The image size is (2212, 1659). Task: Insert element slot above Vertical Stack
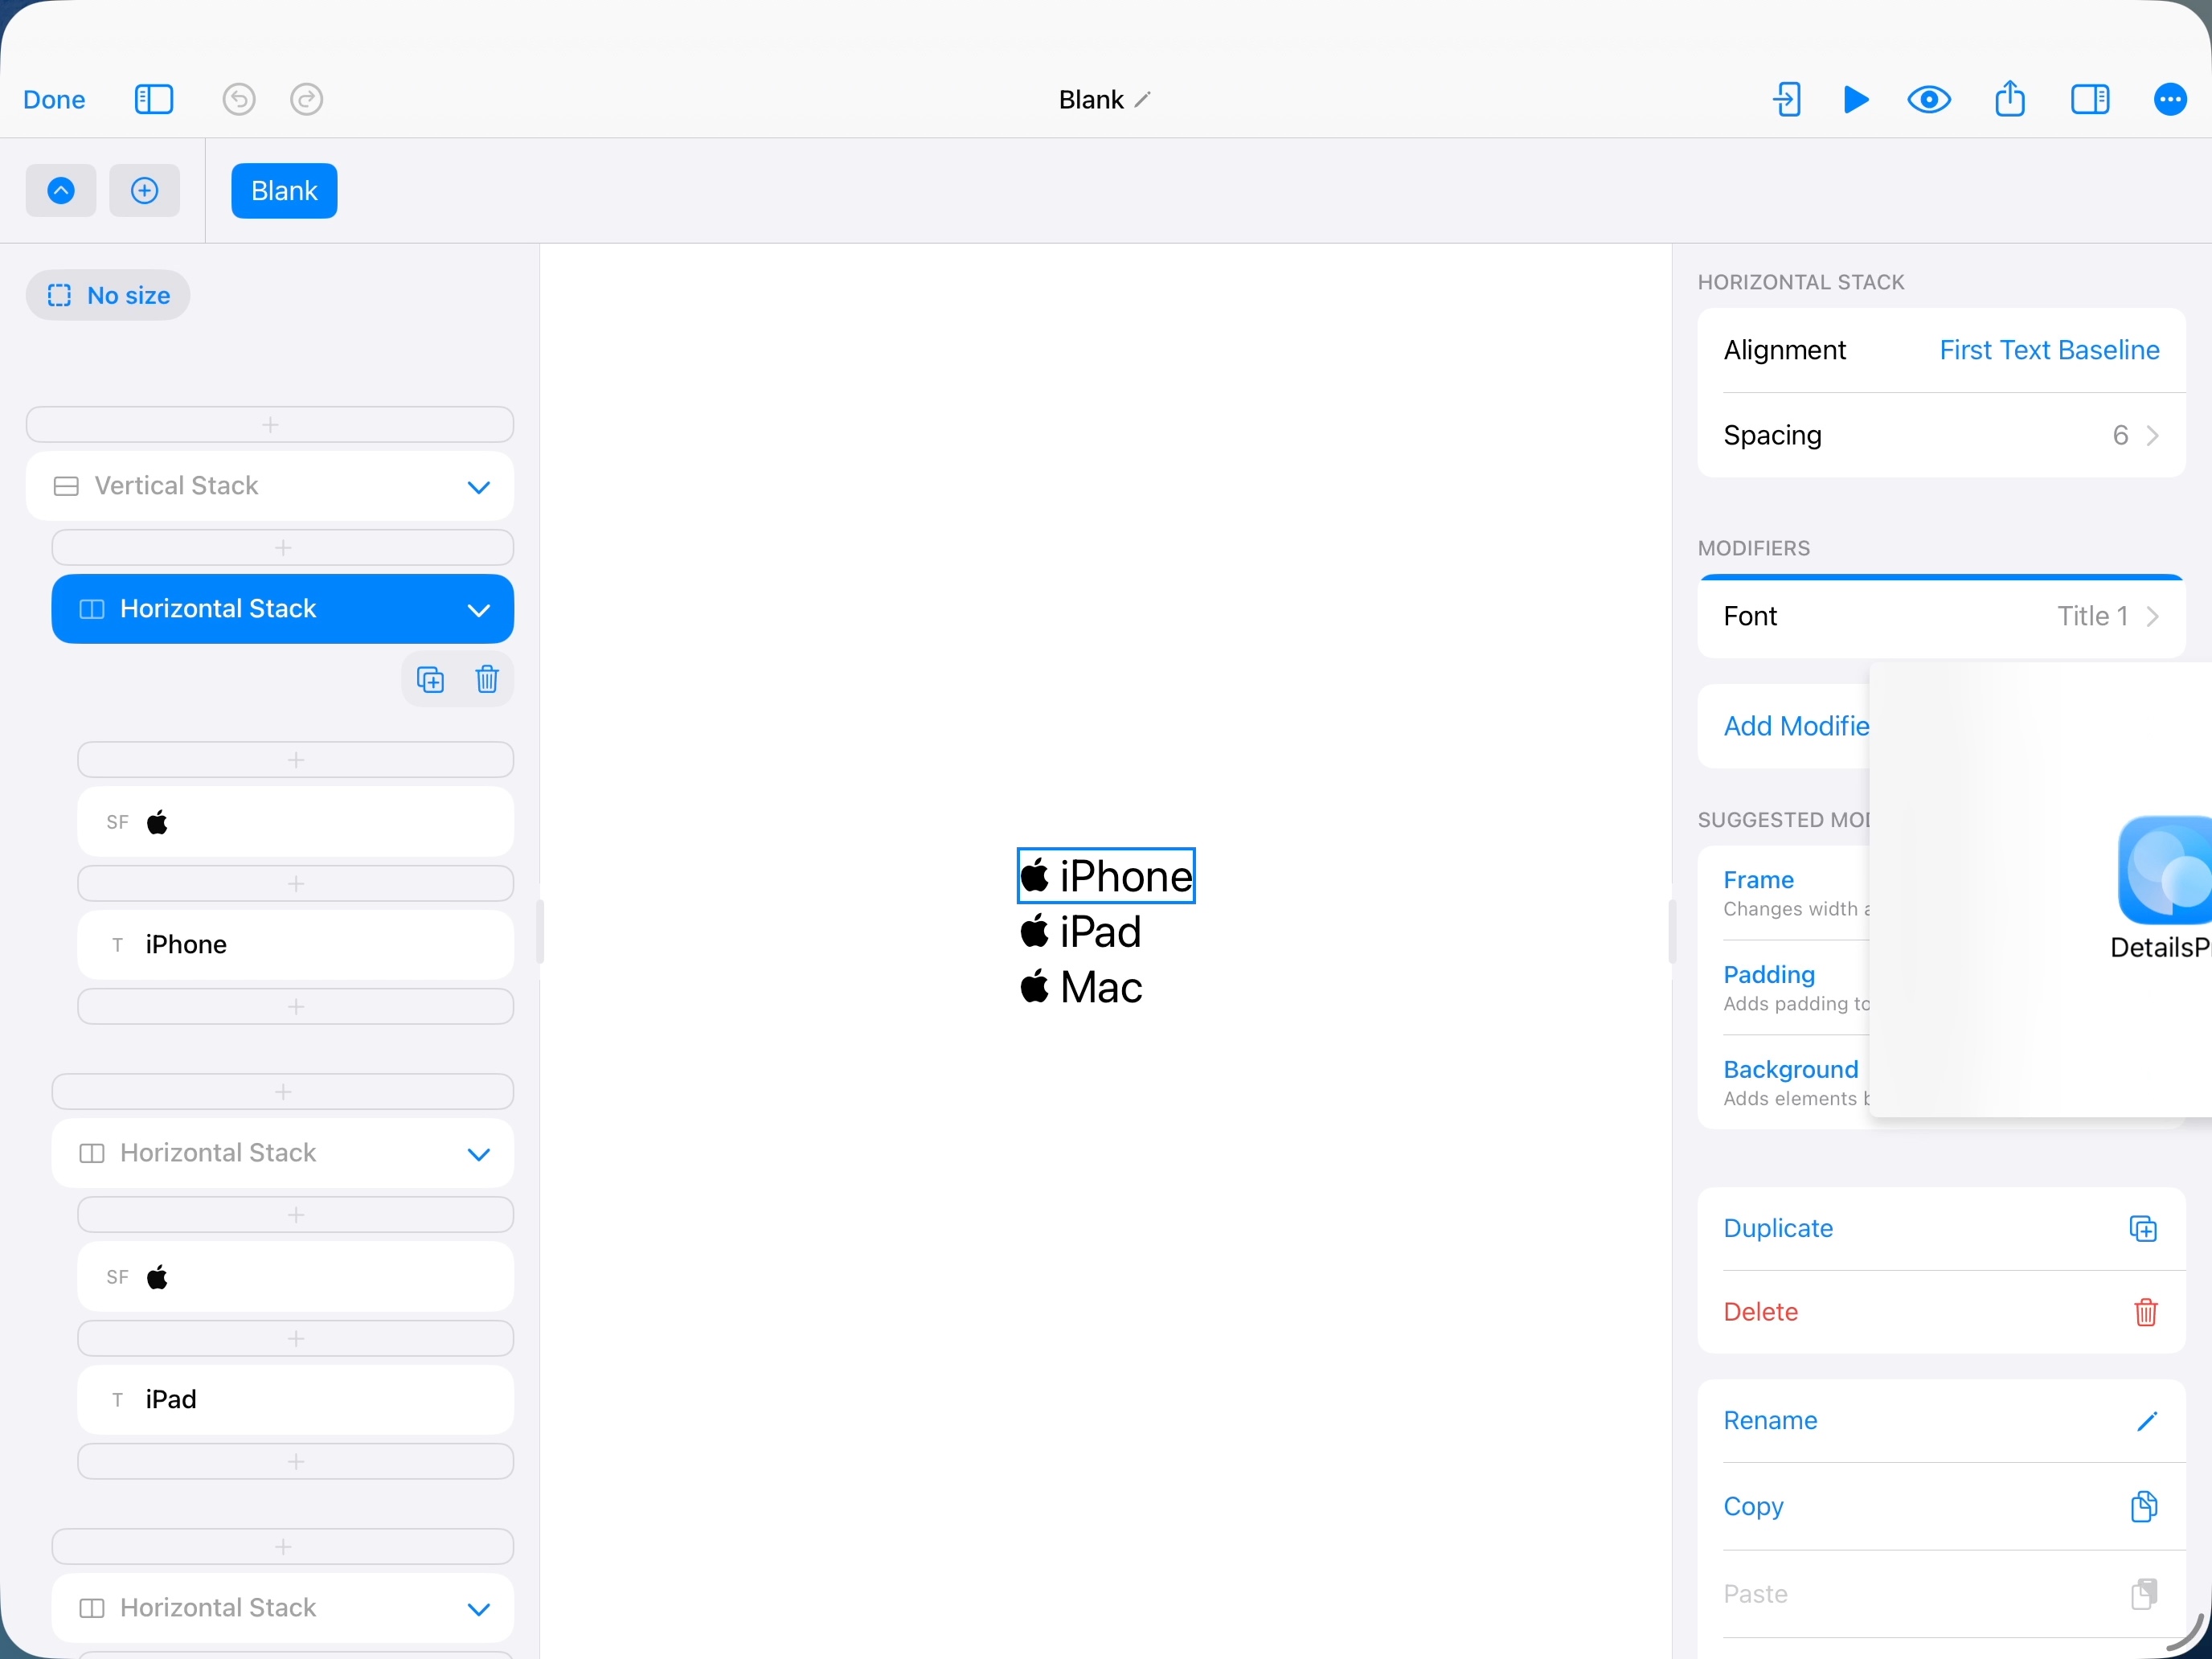270,425
